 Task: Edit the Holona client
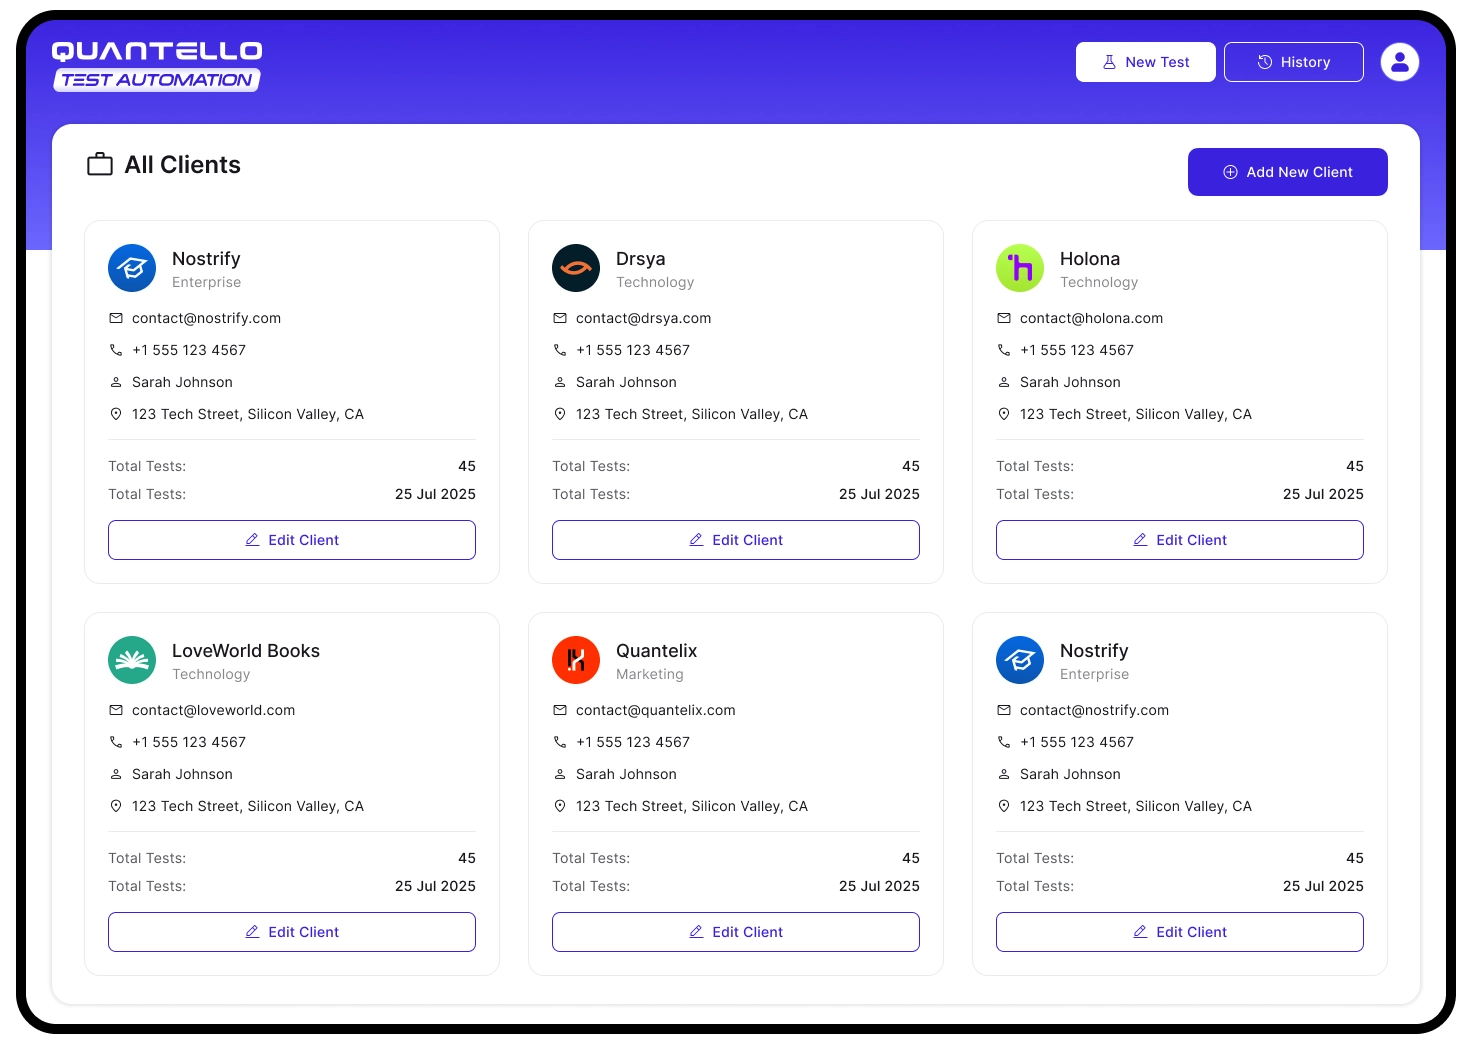[1180, 540]
